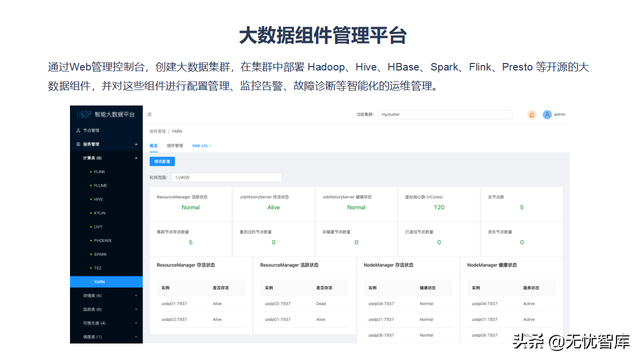
Task: Open the time range dropdown field
Action: (x=227, y=178)
